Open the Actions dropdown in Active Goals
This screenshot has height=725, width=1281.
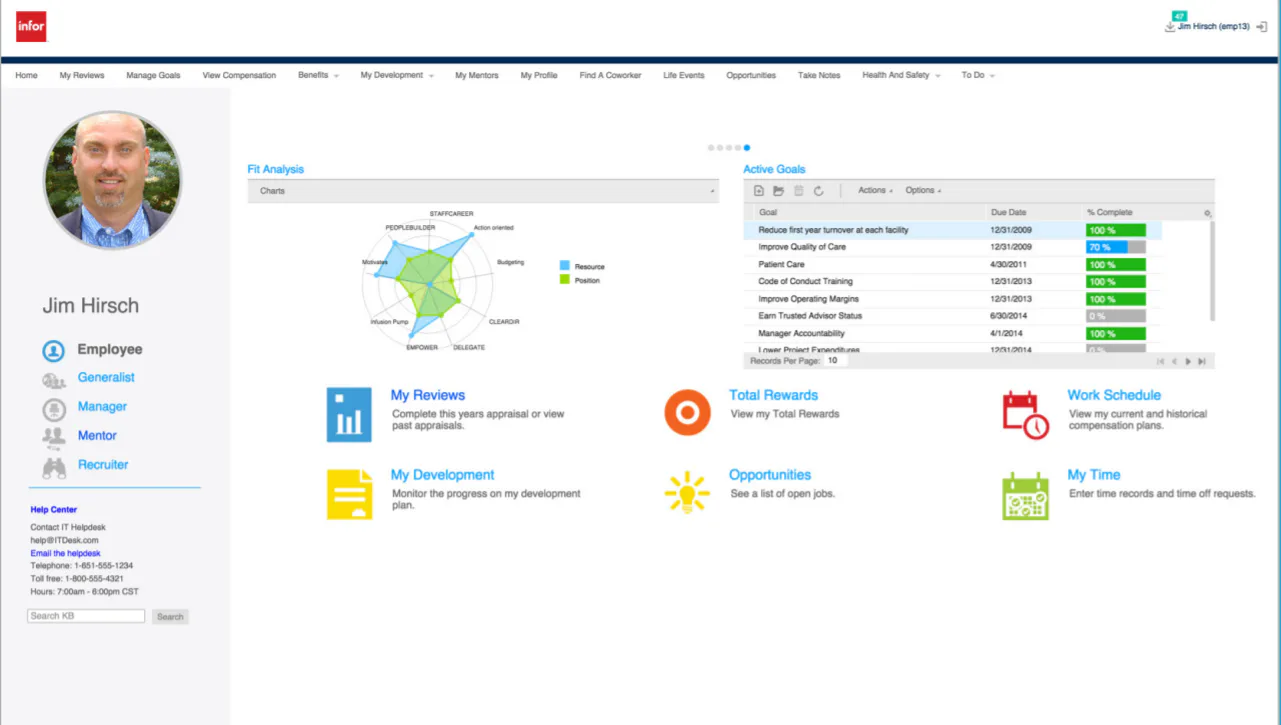coord(871,190)
